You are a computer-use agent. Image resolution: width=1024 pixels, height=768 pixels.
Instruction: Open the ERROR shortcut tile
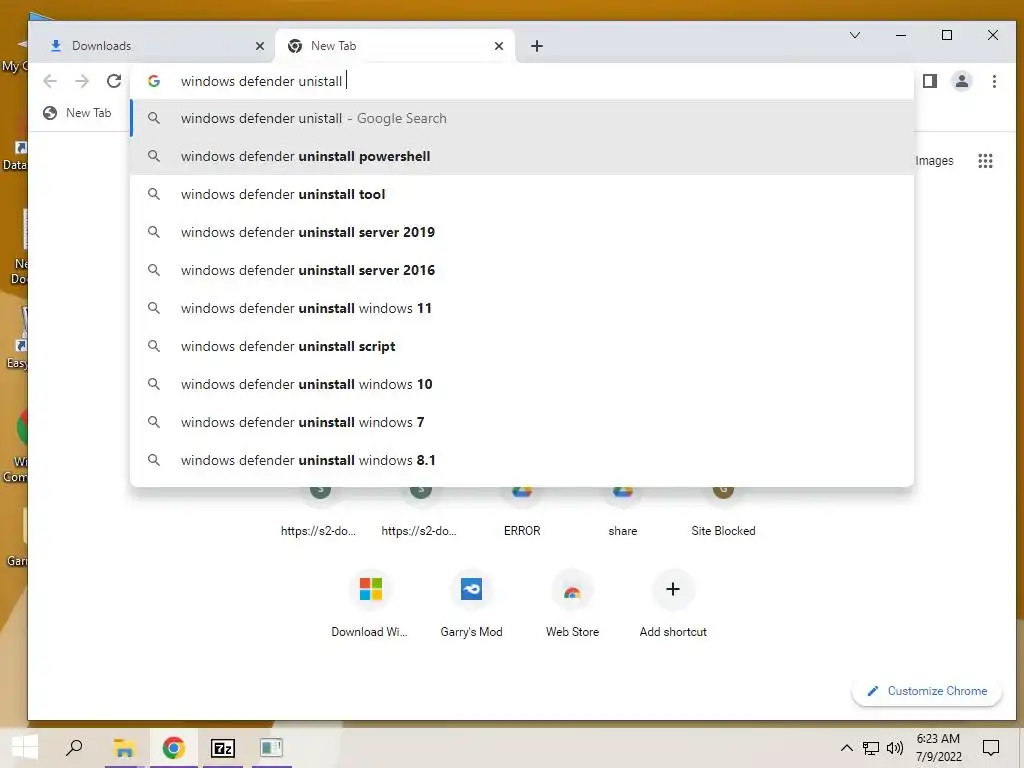click(522, 511)
